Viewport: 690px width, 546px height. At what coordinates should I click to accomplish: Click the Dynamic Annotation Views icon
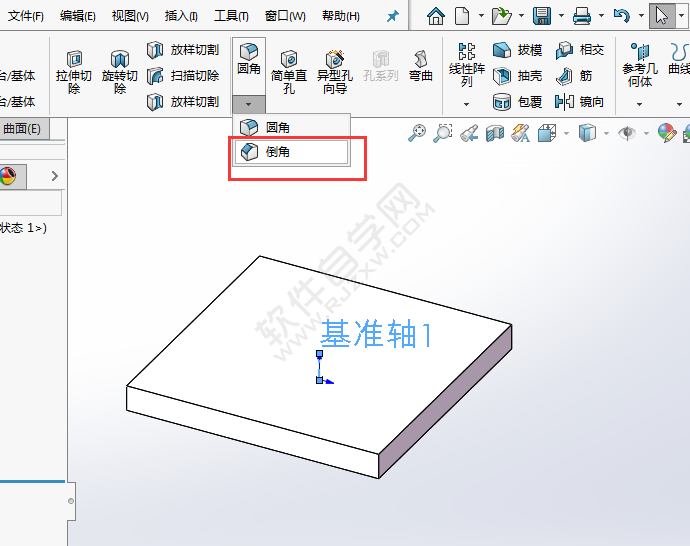(x=521, y=133)
